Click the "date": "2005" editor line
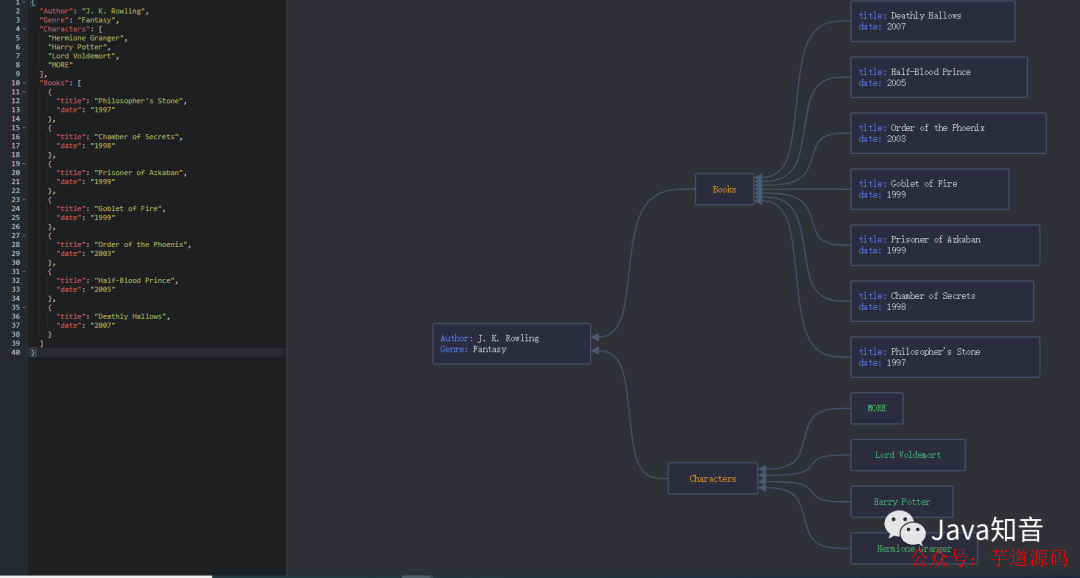Image resolution: width=1080 pixels, height=578 pixels. coord(85,289)
